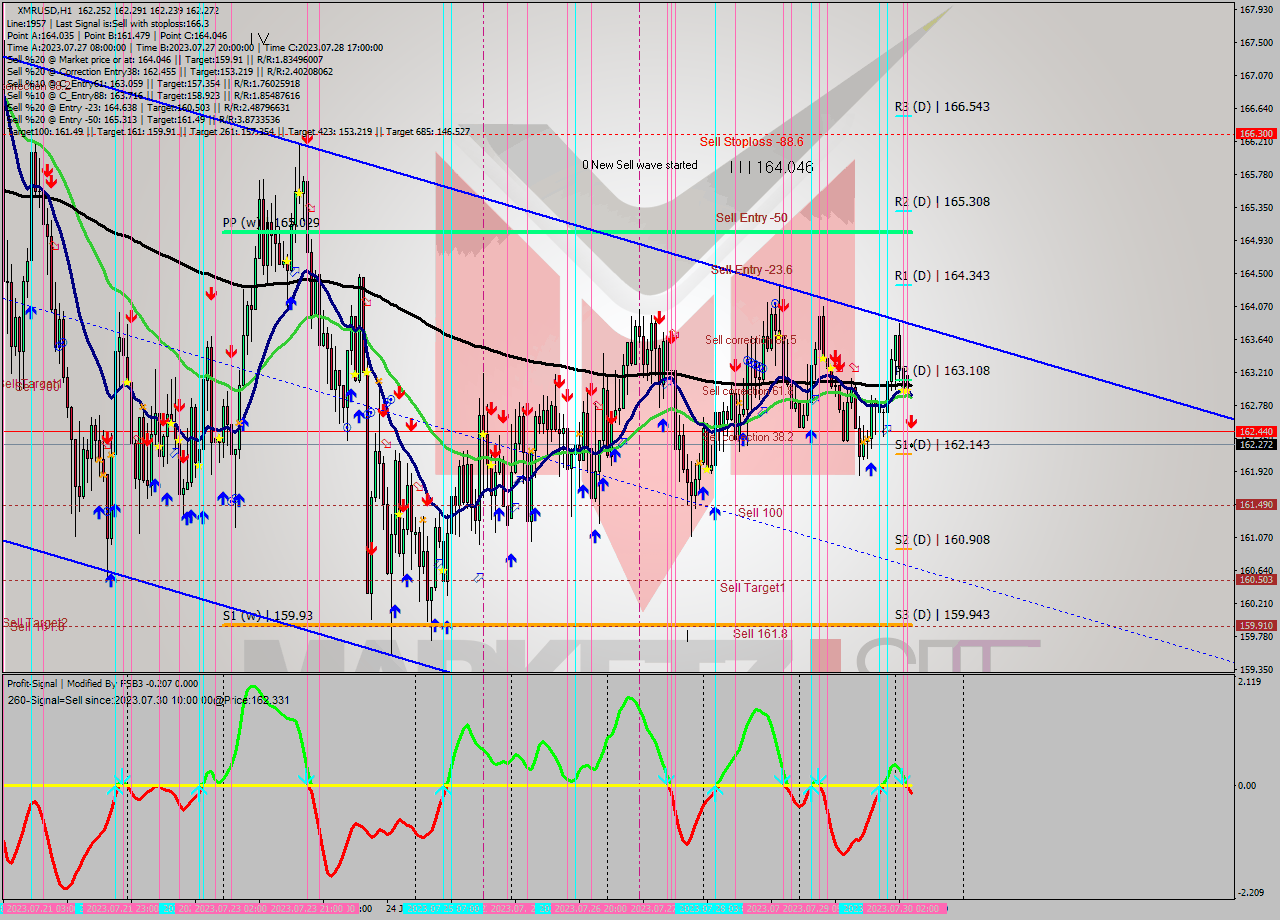Click the red sell arrow above the S1 (D) label

tap(911, 422)
